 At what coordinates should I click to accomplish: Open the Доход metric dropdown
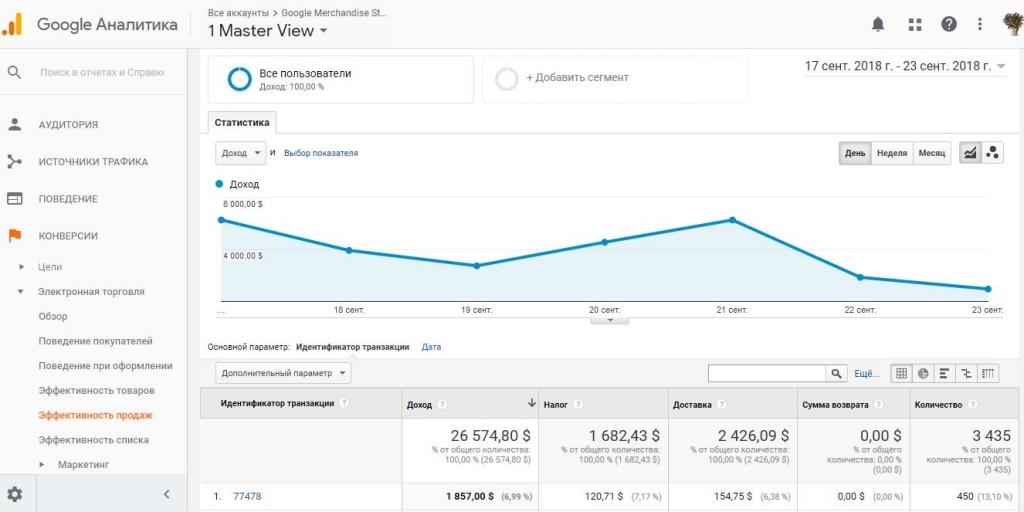coord(240,153)
